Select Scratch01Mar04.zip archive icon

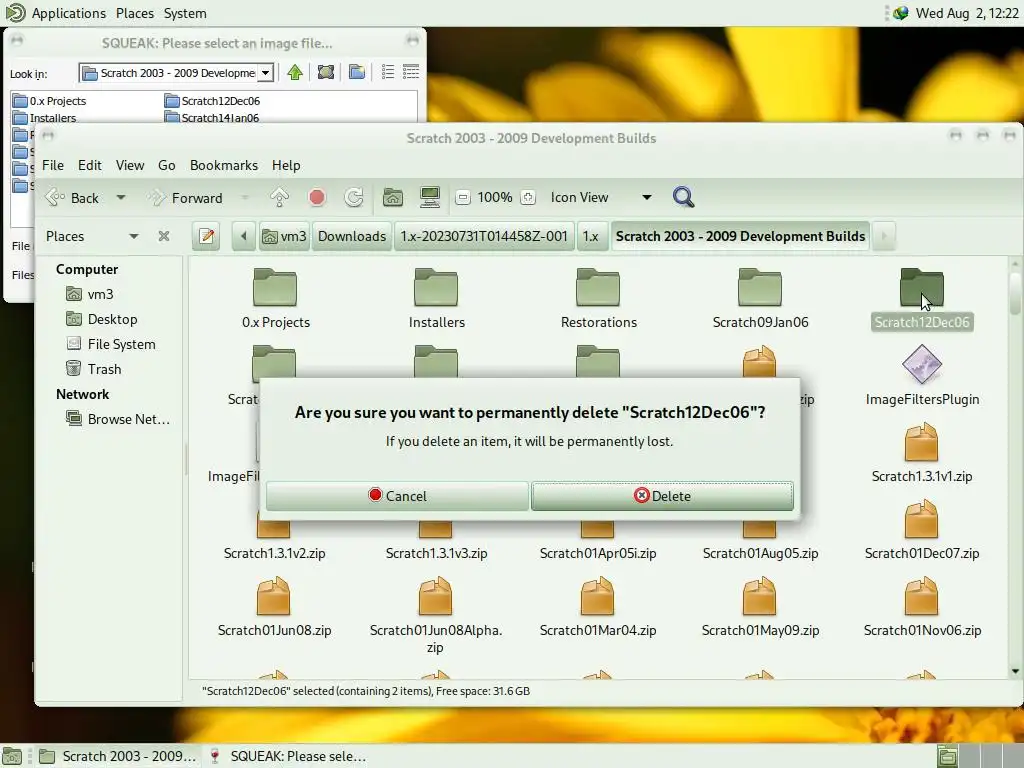598,596
